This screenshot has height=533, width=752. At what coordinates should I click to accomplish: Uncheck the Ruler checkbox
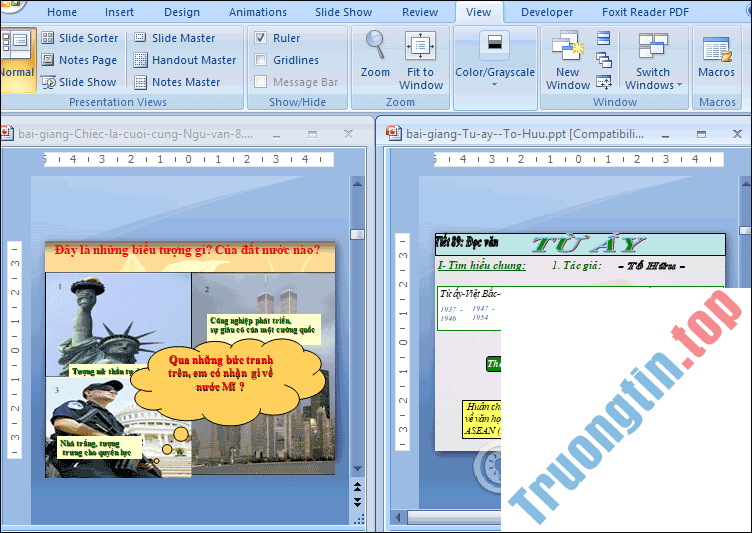pos(260,38)
